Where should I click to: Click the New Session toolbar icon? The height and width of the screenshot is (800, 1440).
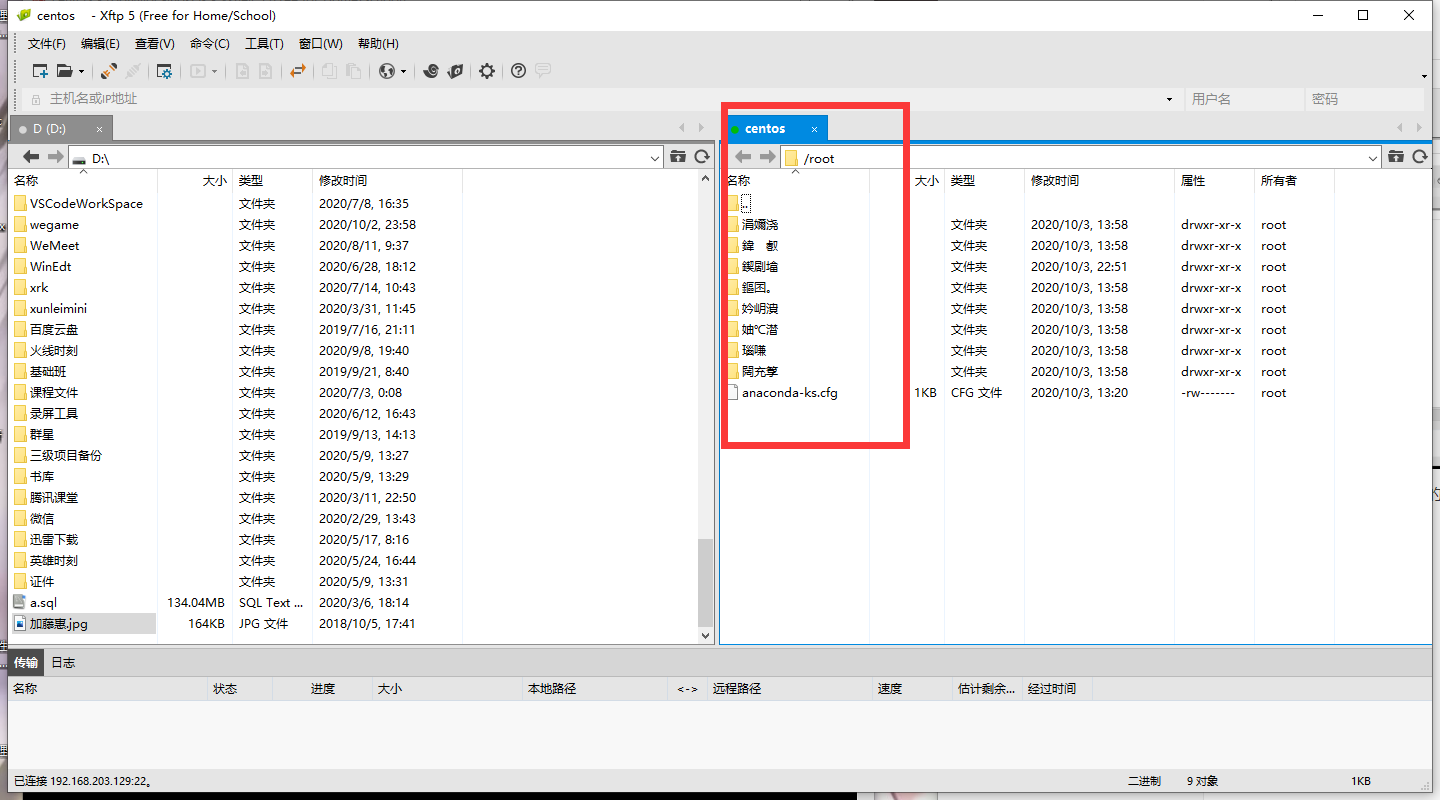[40, 71]
